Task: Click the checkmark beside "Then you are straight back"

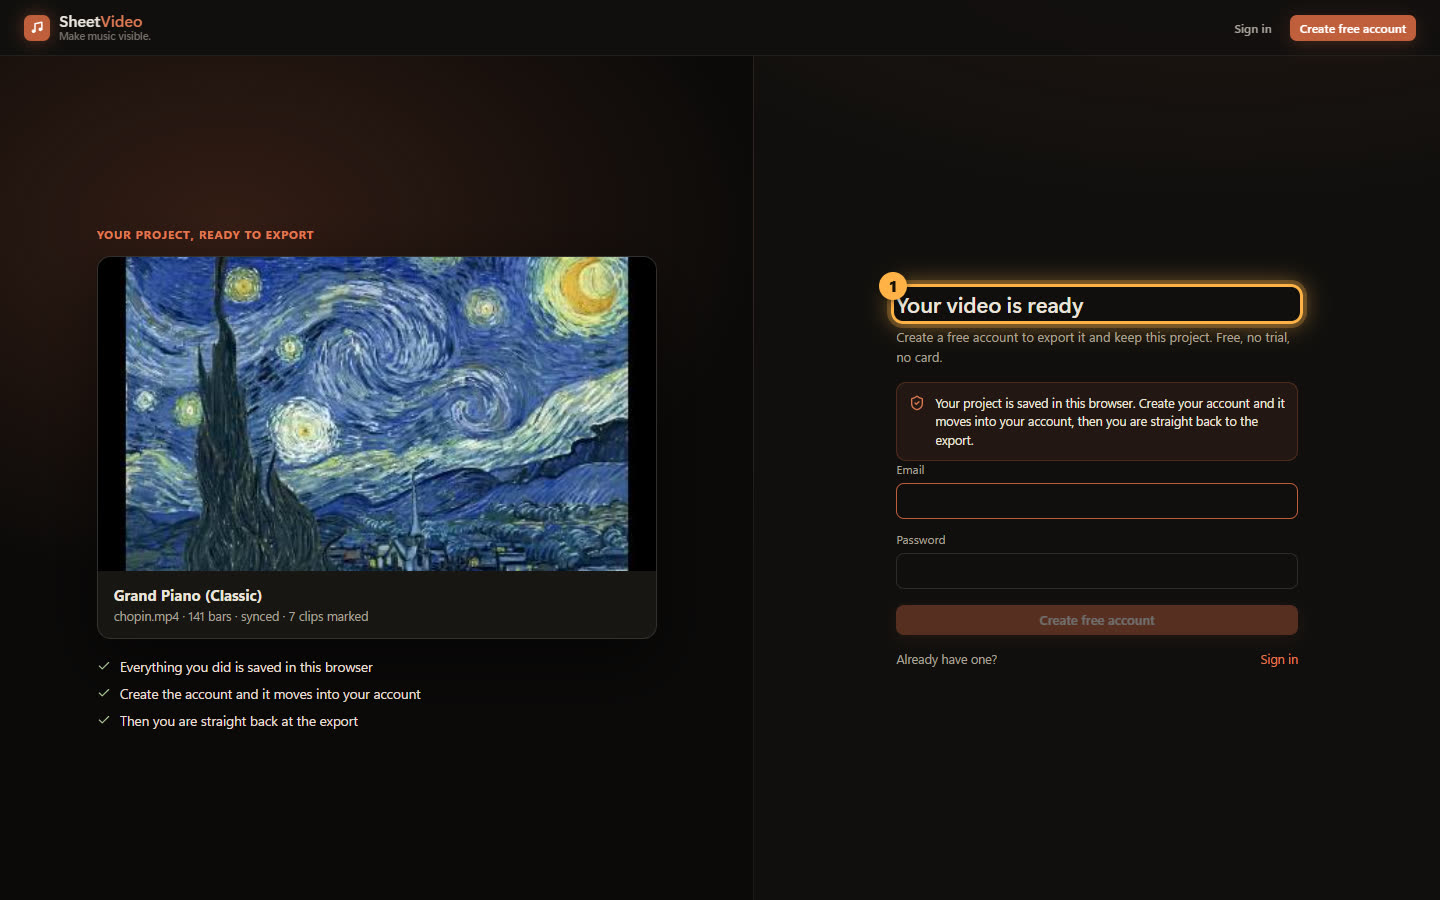Action: tap(104, 720)
